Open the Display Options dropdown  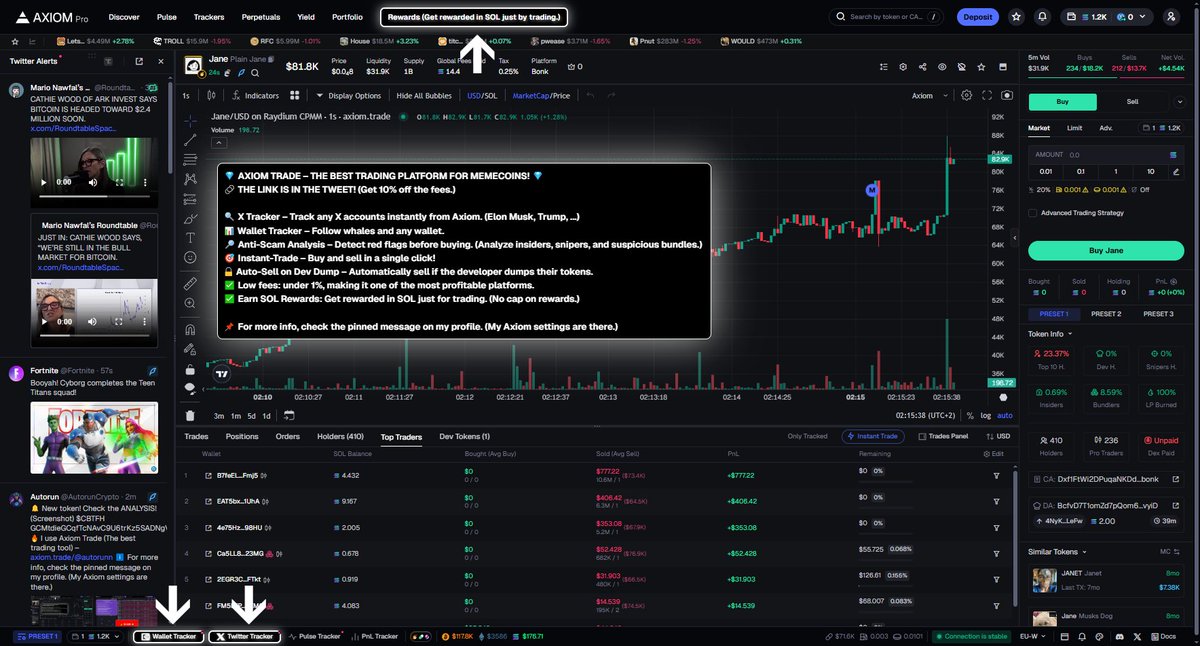point(349,96)
